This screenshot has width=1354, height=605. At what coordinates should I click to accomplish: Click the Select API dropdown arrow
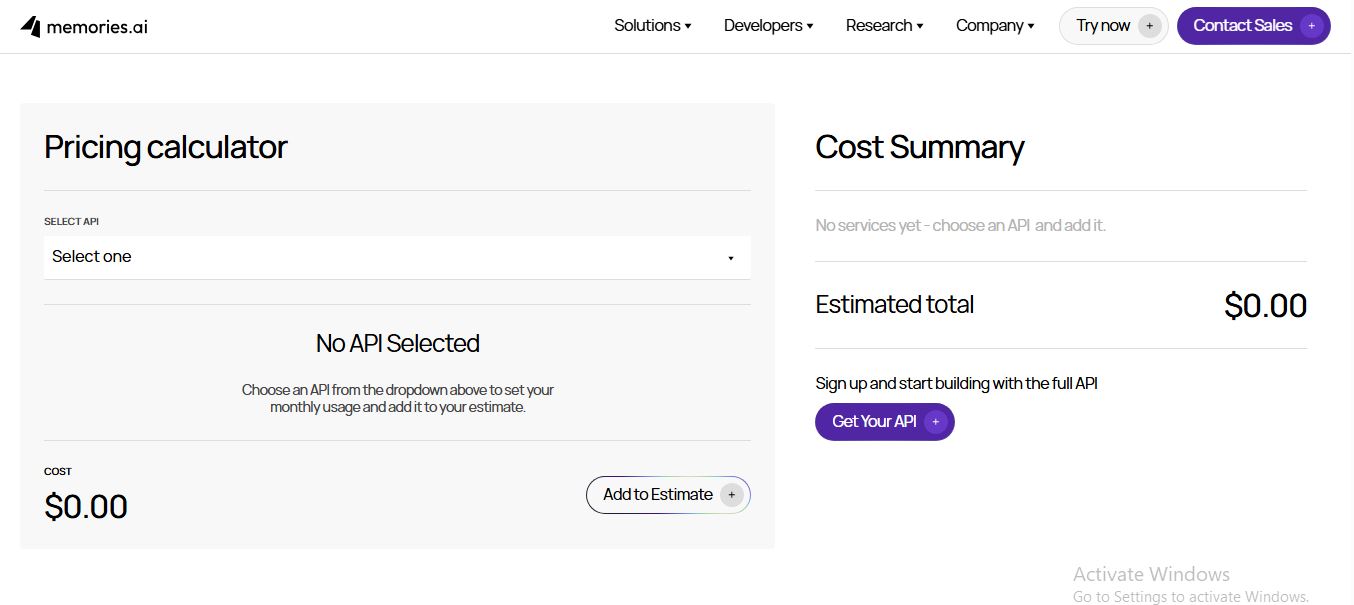click(731, 258)
